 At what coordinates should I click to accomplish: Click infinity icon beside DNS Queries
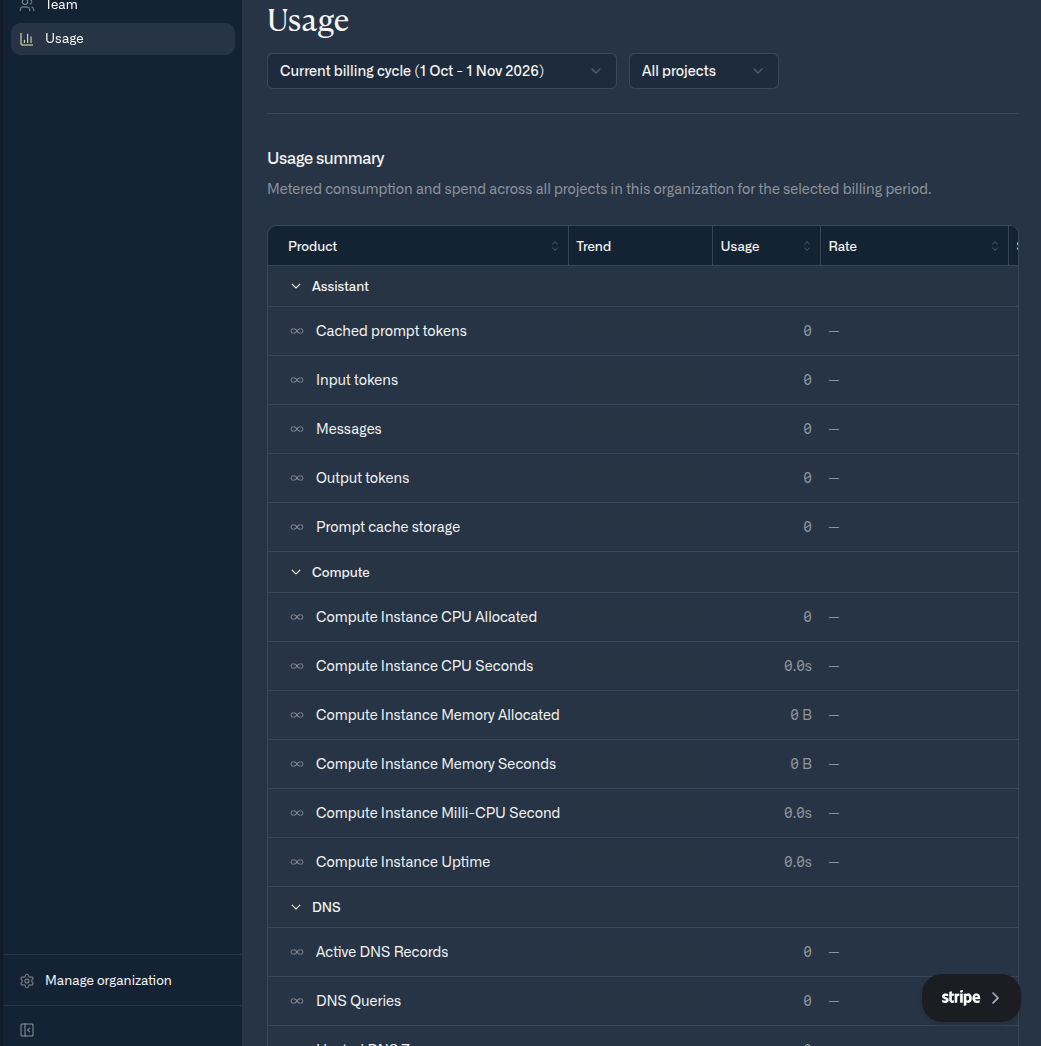point(297,1001)
